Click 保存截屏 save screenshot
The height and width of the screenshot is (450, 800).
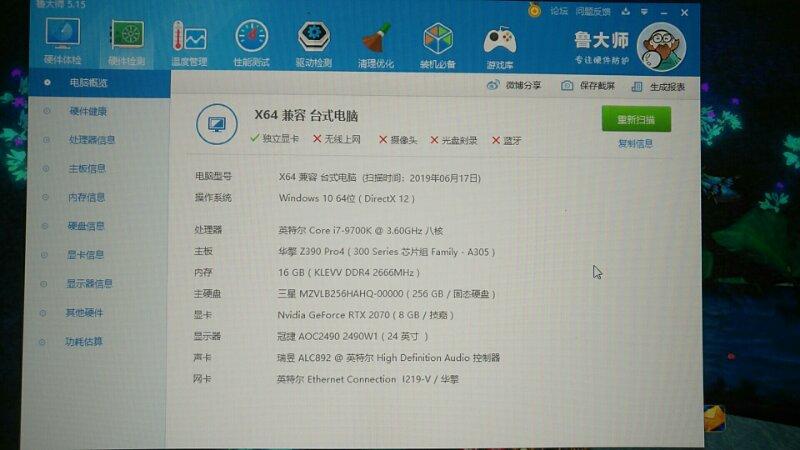click(x=588, y=86)
